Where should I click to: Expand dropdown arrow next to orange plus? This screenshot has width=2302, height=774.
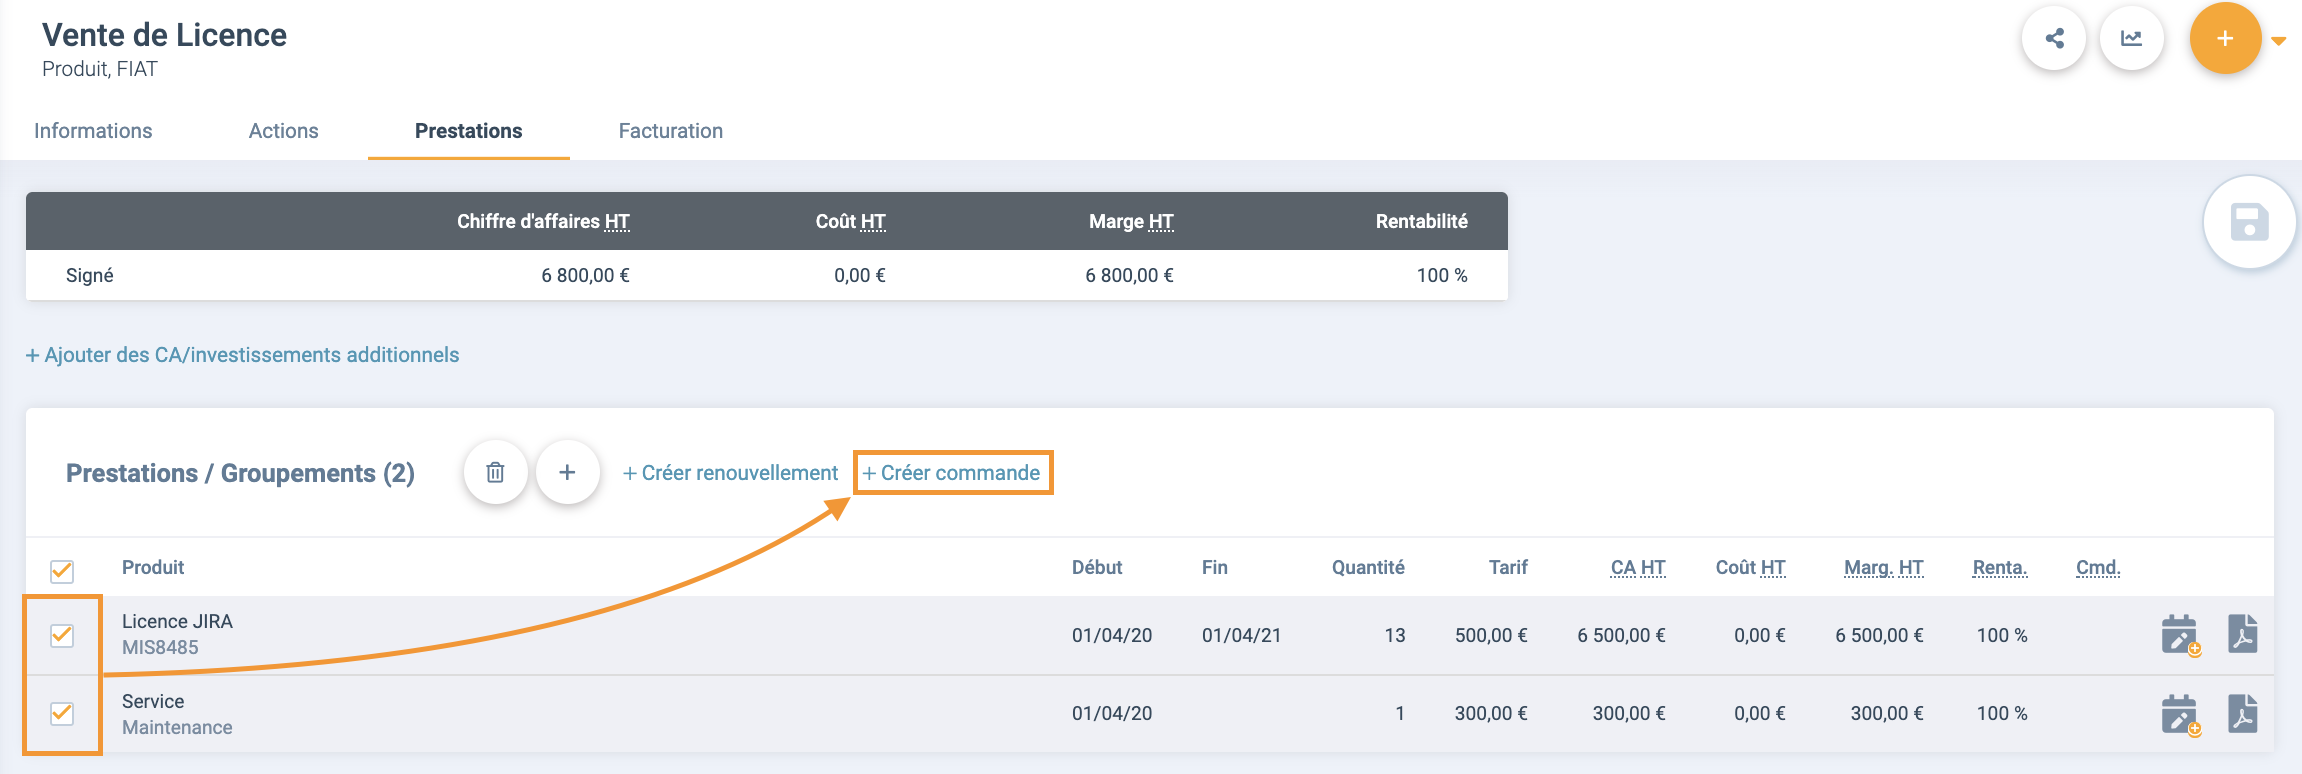coord(2279,41)
